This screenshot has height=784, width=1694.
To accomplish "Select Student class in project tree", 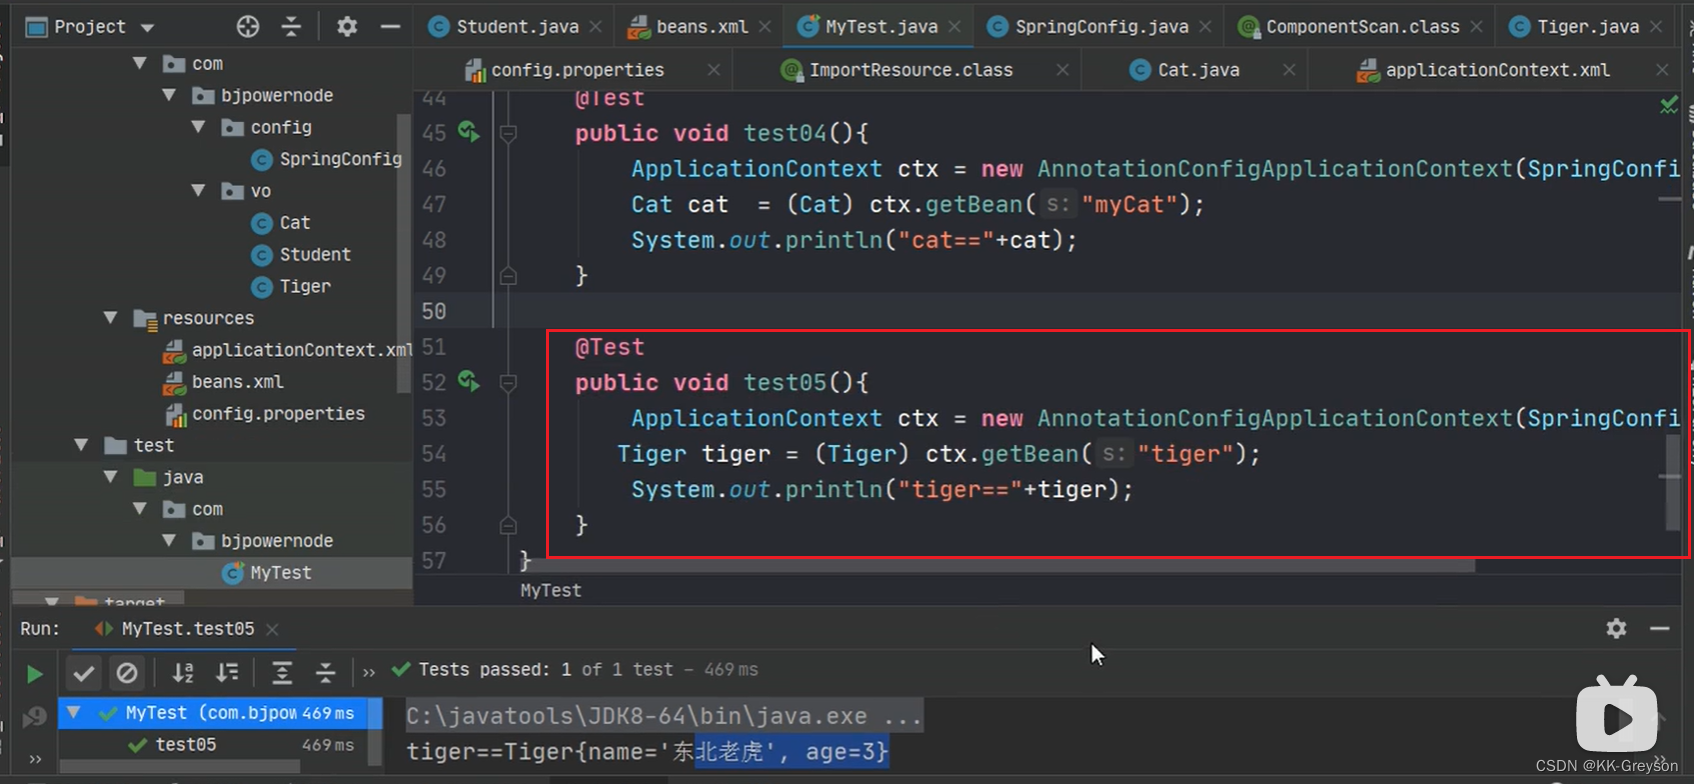I will click(301, 255).
